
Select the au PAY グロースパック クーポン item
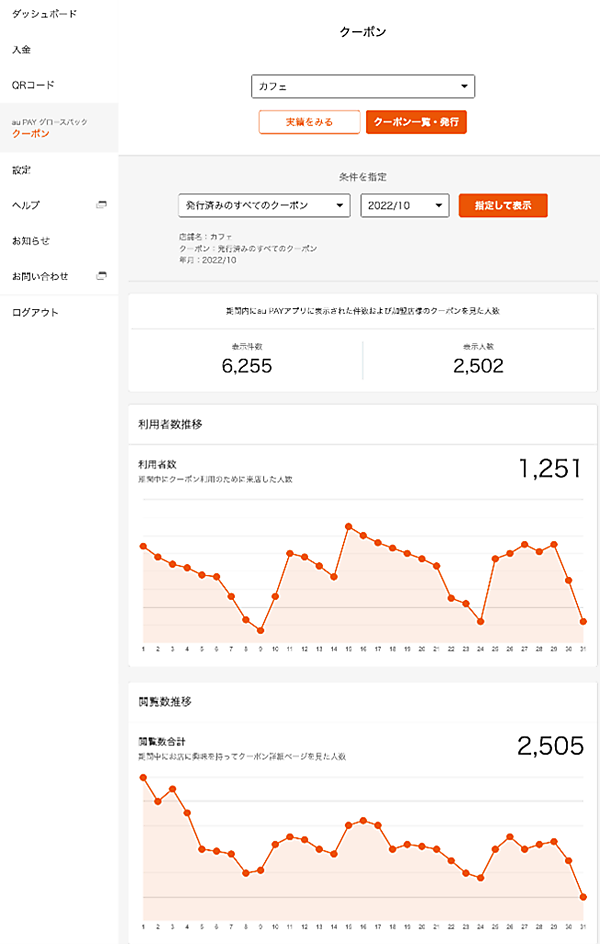[x=59, y=128]
